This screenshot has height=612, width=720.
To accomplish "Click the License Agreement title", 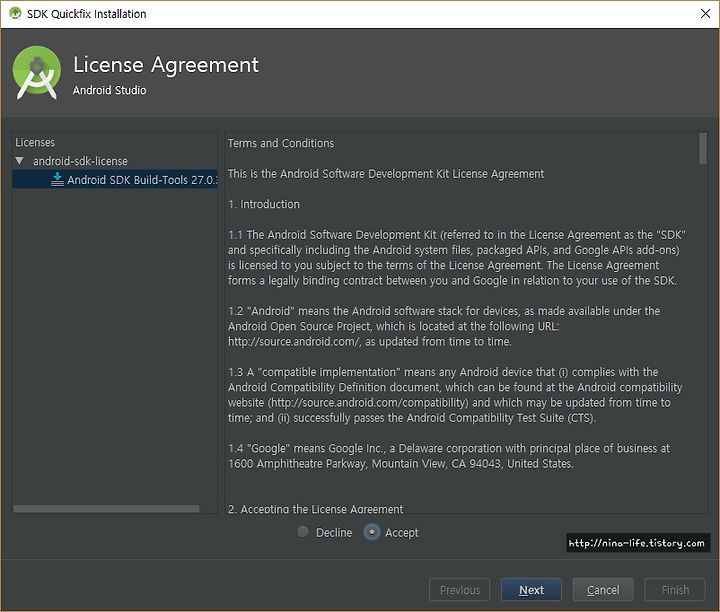I will (166, 65).
